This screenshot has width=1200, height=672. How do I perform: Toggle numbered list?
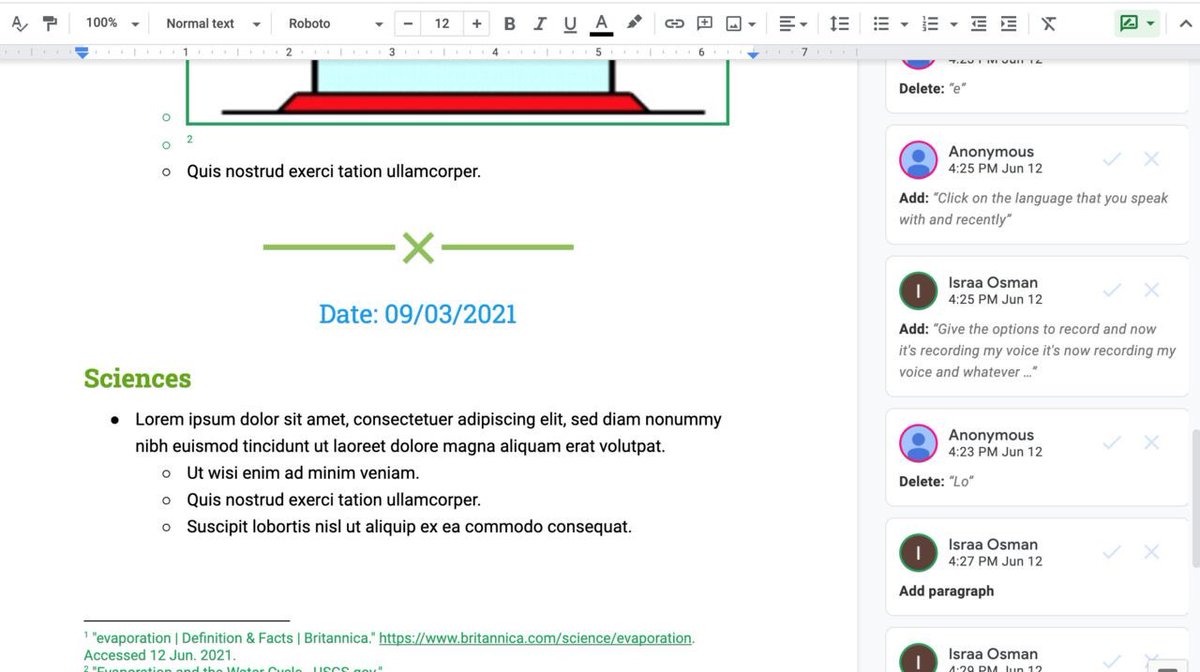tap(930, 23)
